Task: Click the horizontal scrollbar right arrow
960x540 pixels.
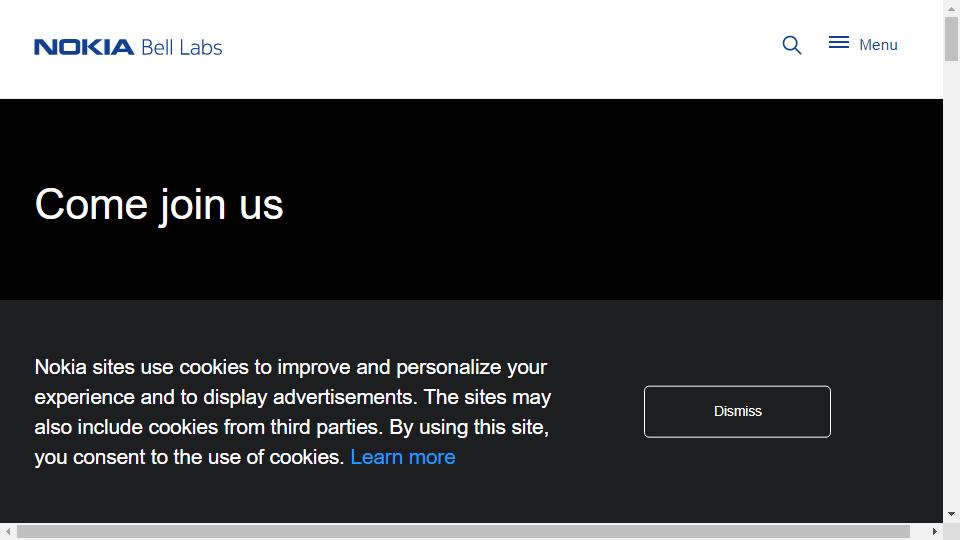Action: point(934,531)
